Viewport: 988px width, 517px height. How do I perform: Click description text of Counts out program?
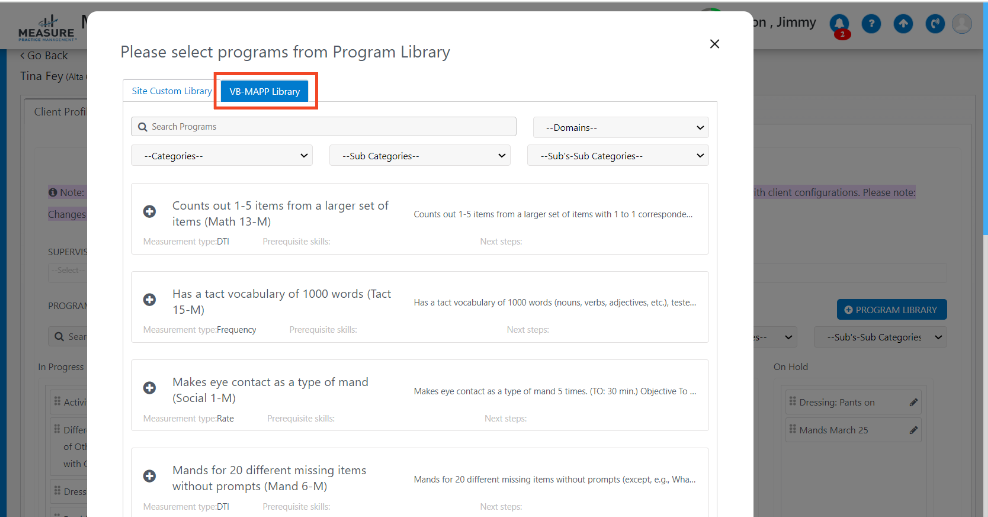coord(554,214)
